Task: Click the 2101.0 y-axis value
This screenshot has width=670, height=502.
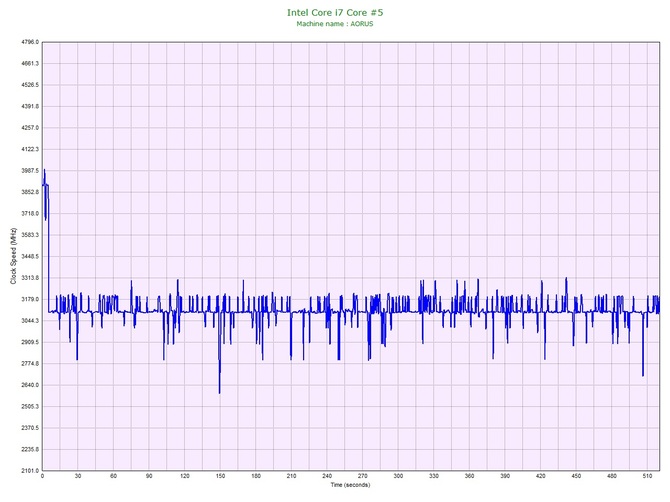Action: coord(30,471)
